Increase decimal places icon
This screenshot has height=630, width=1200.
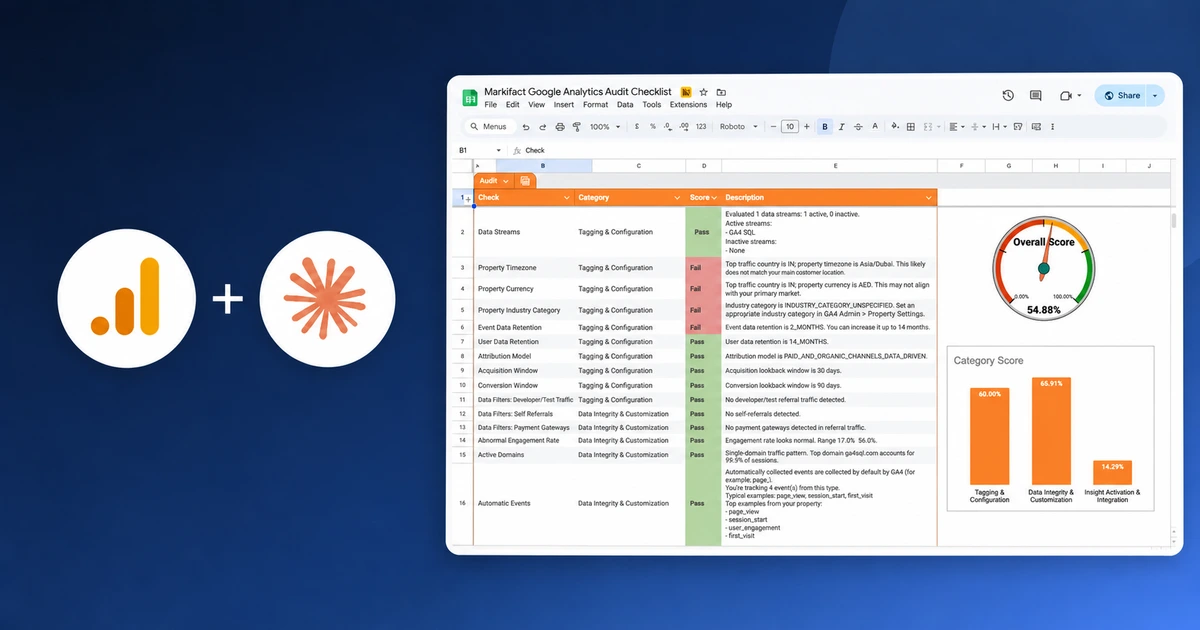(684, 127)
